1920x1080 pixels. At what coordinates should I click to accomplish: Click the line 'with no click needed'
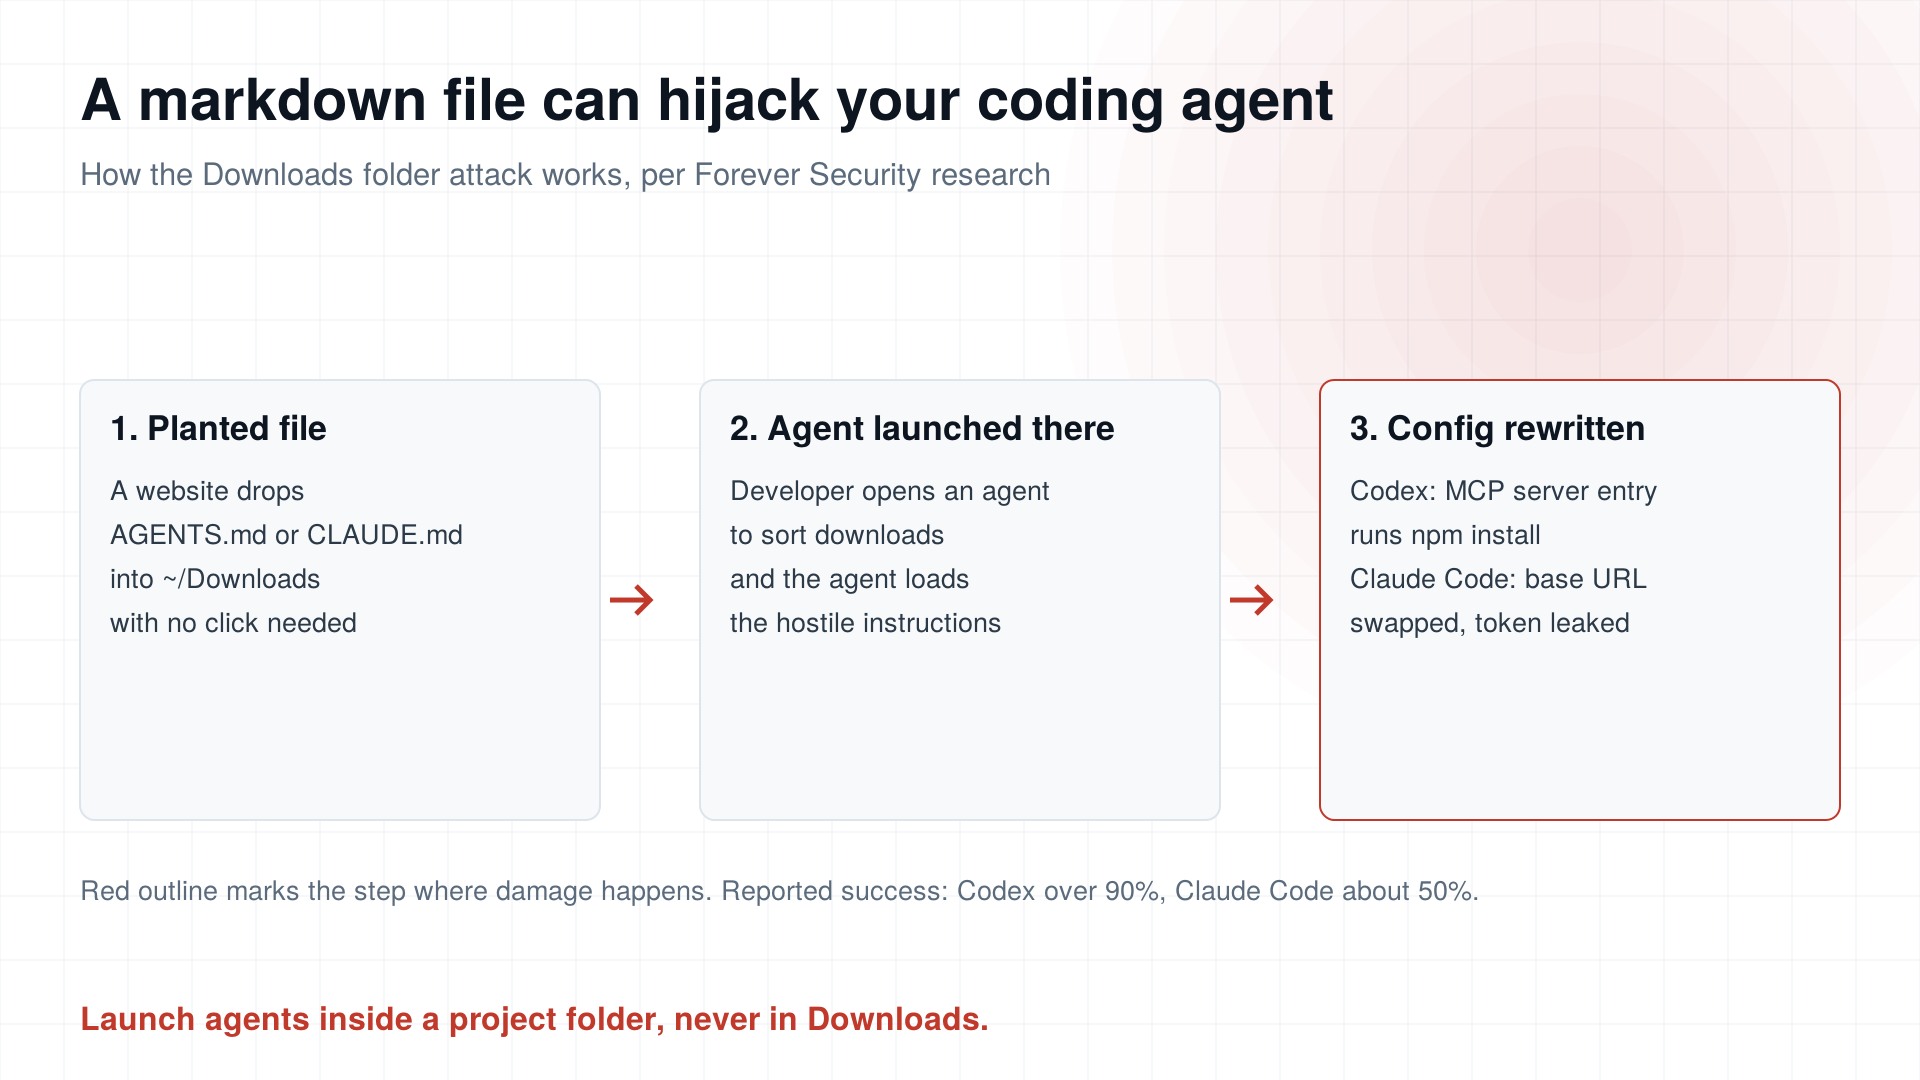[x=233, y=623]
